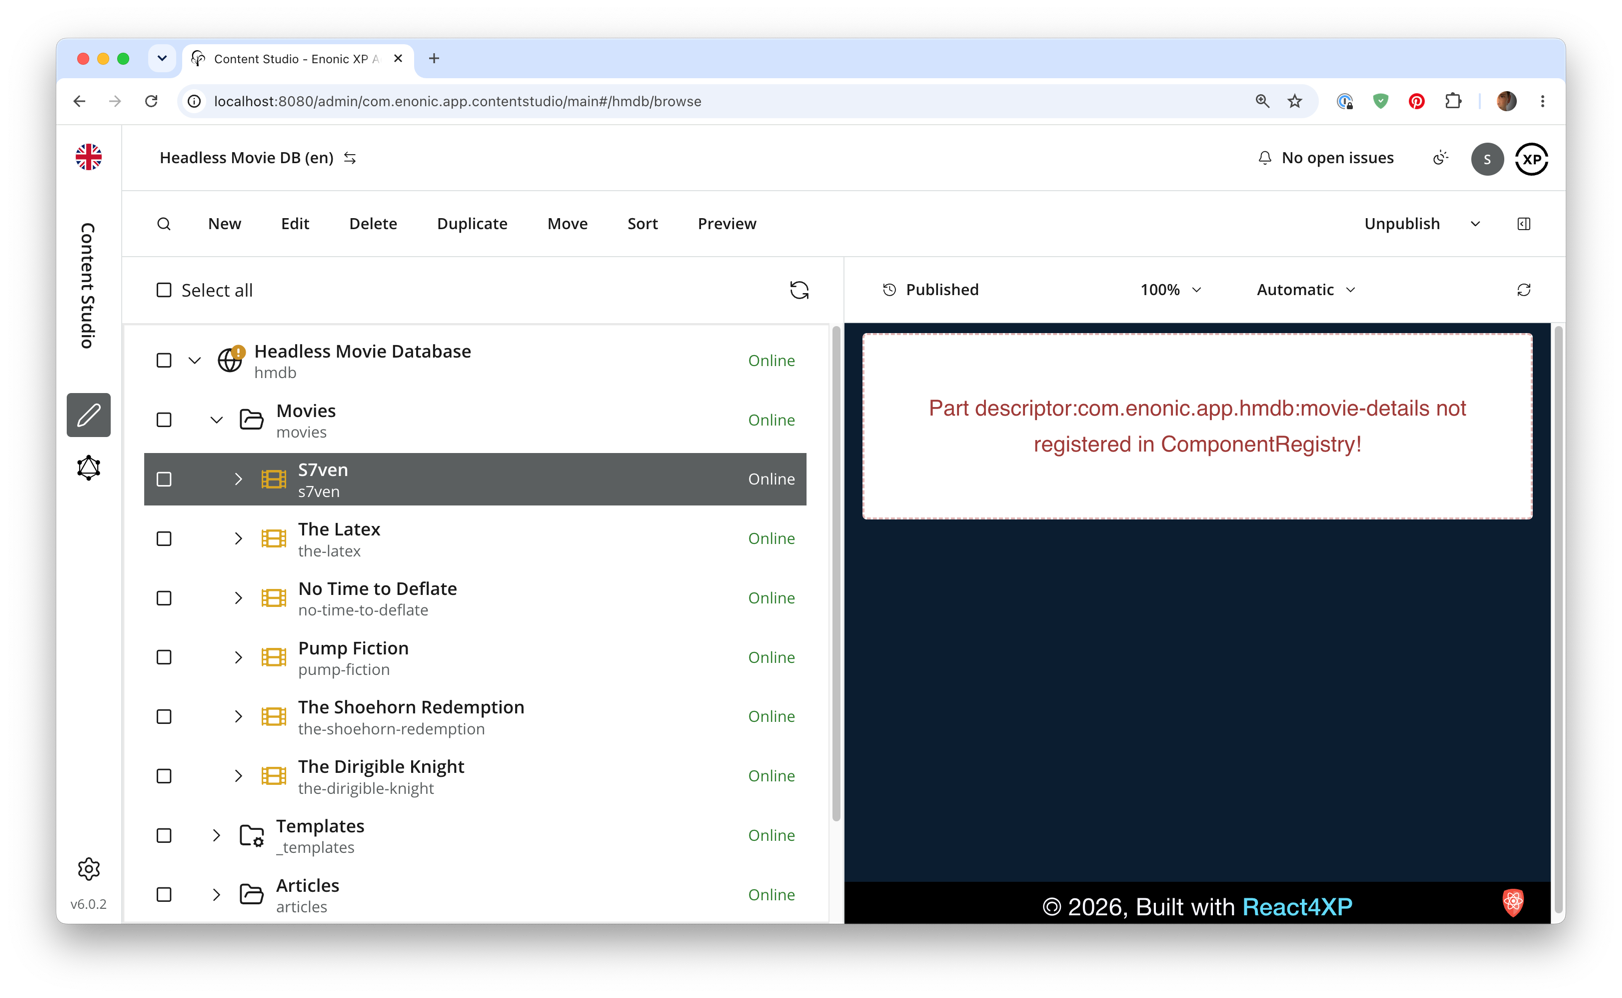
Task: Open a new browser tab
Action: coord(434,59)
